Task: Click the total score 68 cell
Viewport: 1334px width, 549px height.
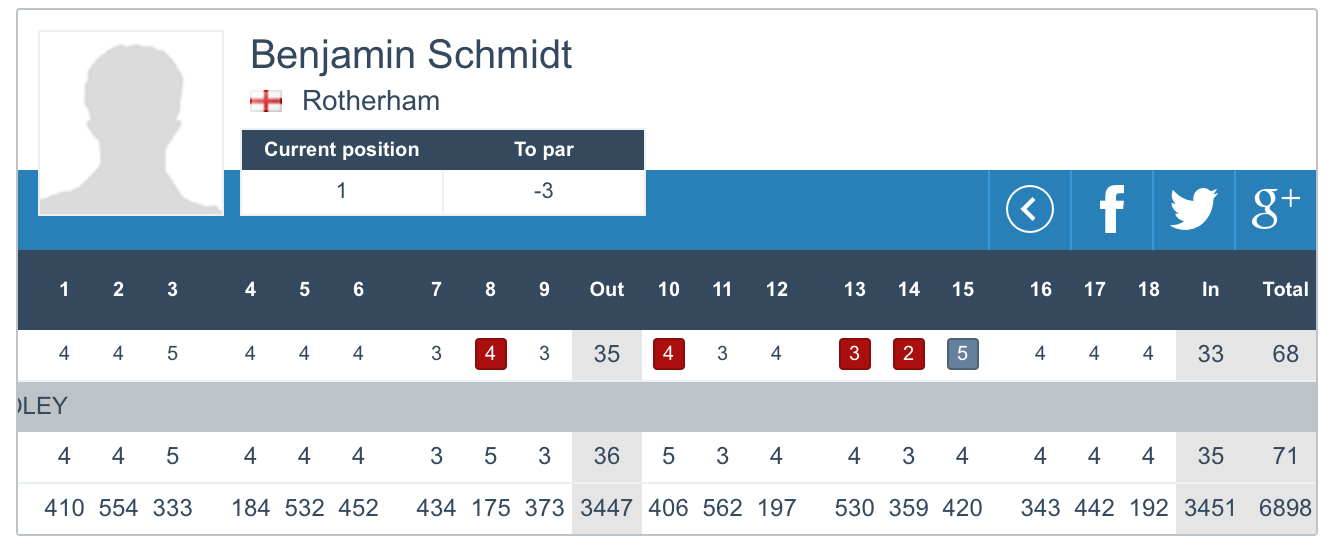Action: coord(1285,355)
